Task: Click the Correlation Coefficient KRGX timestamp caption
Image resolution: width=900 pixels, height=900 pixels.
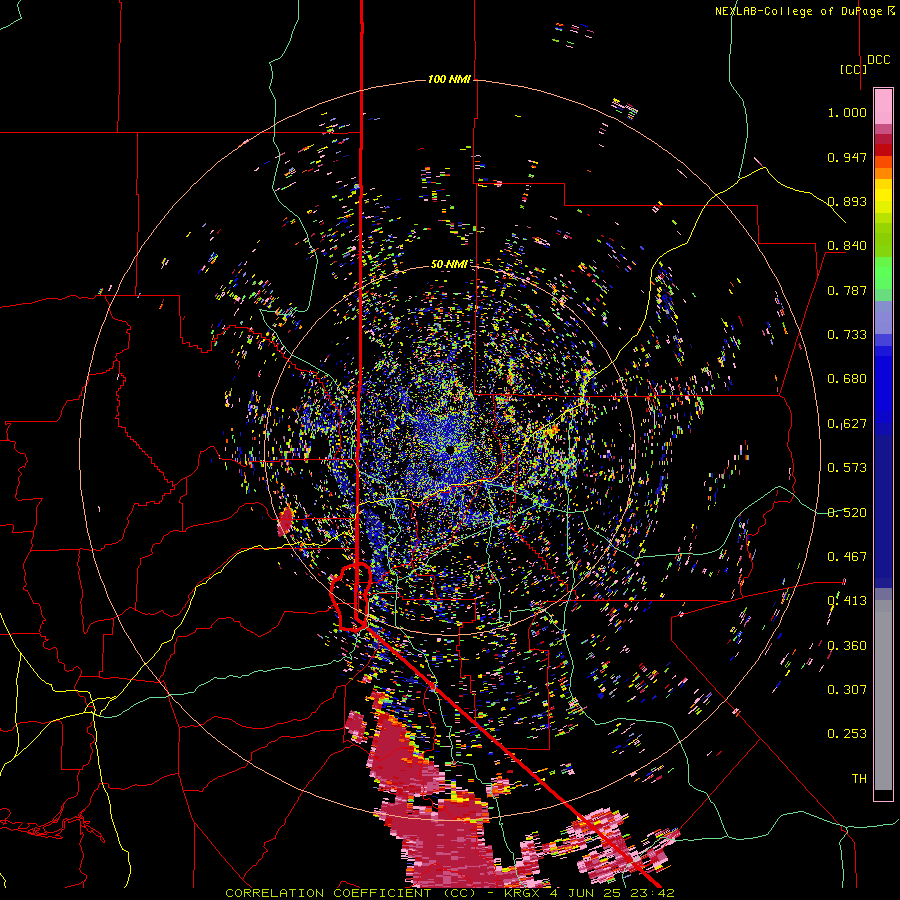Action: [449, 893]
